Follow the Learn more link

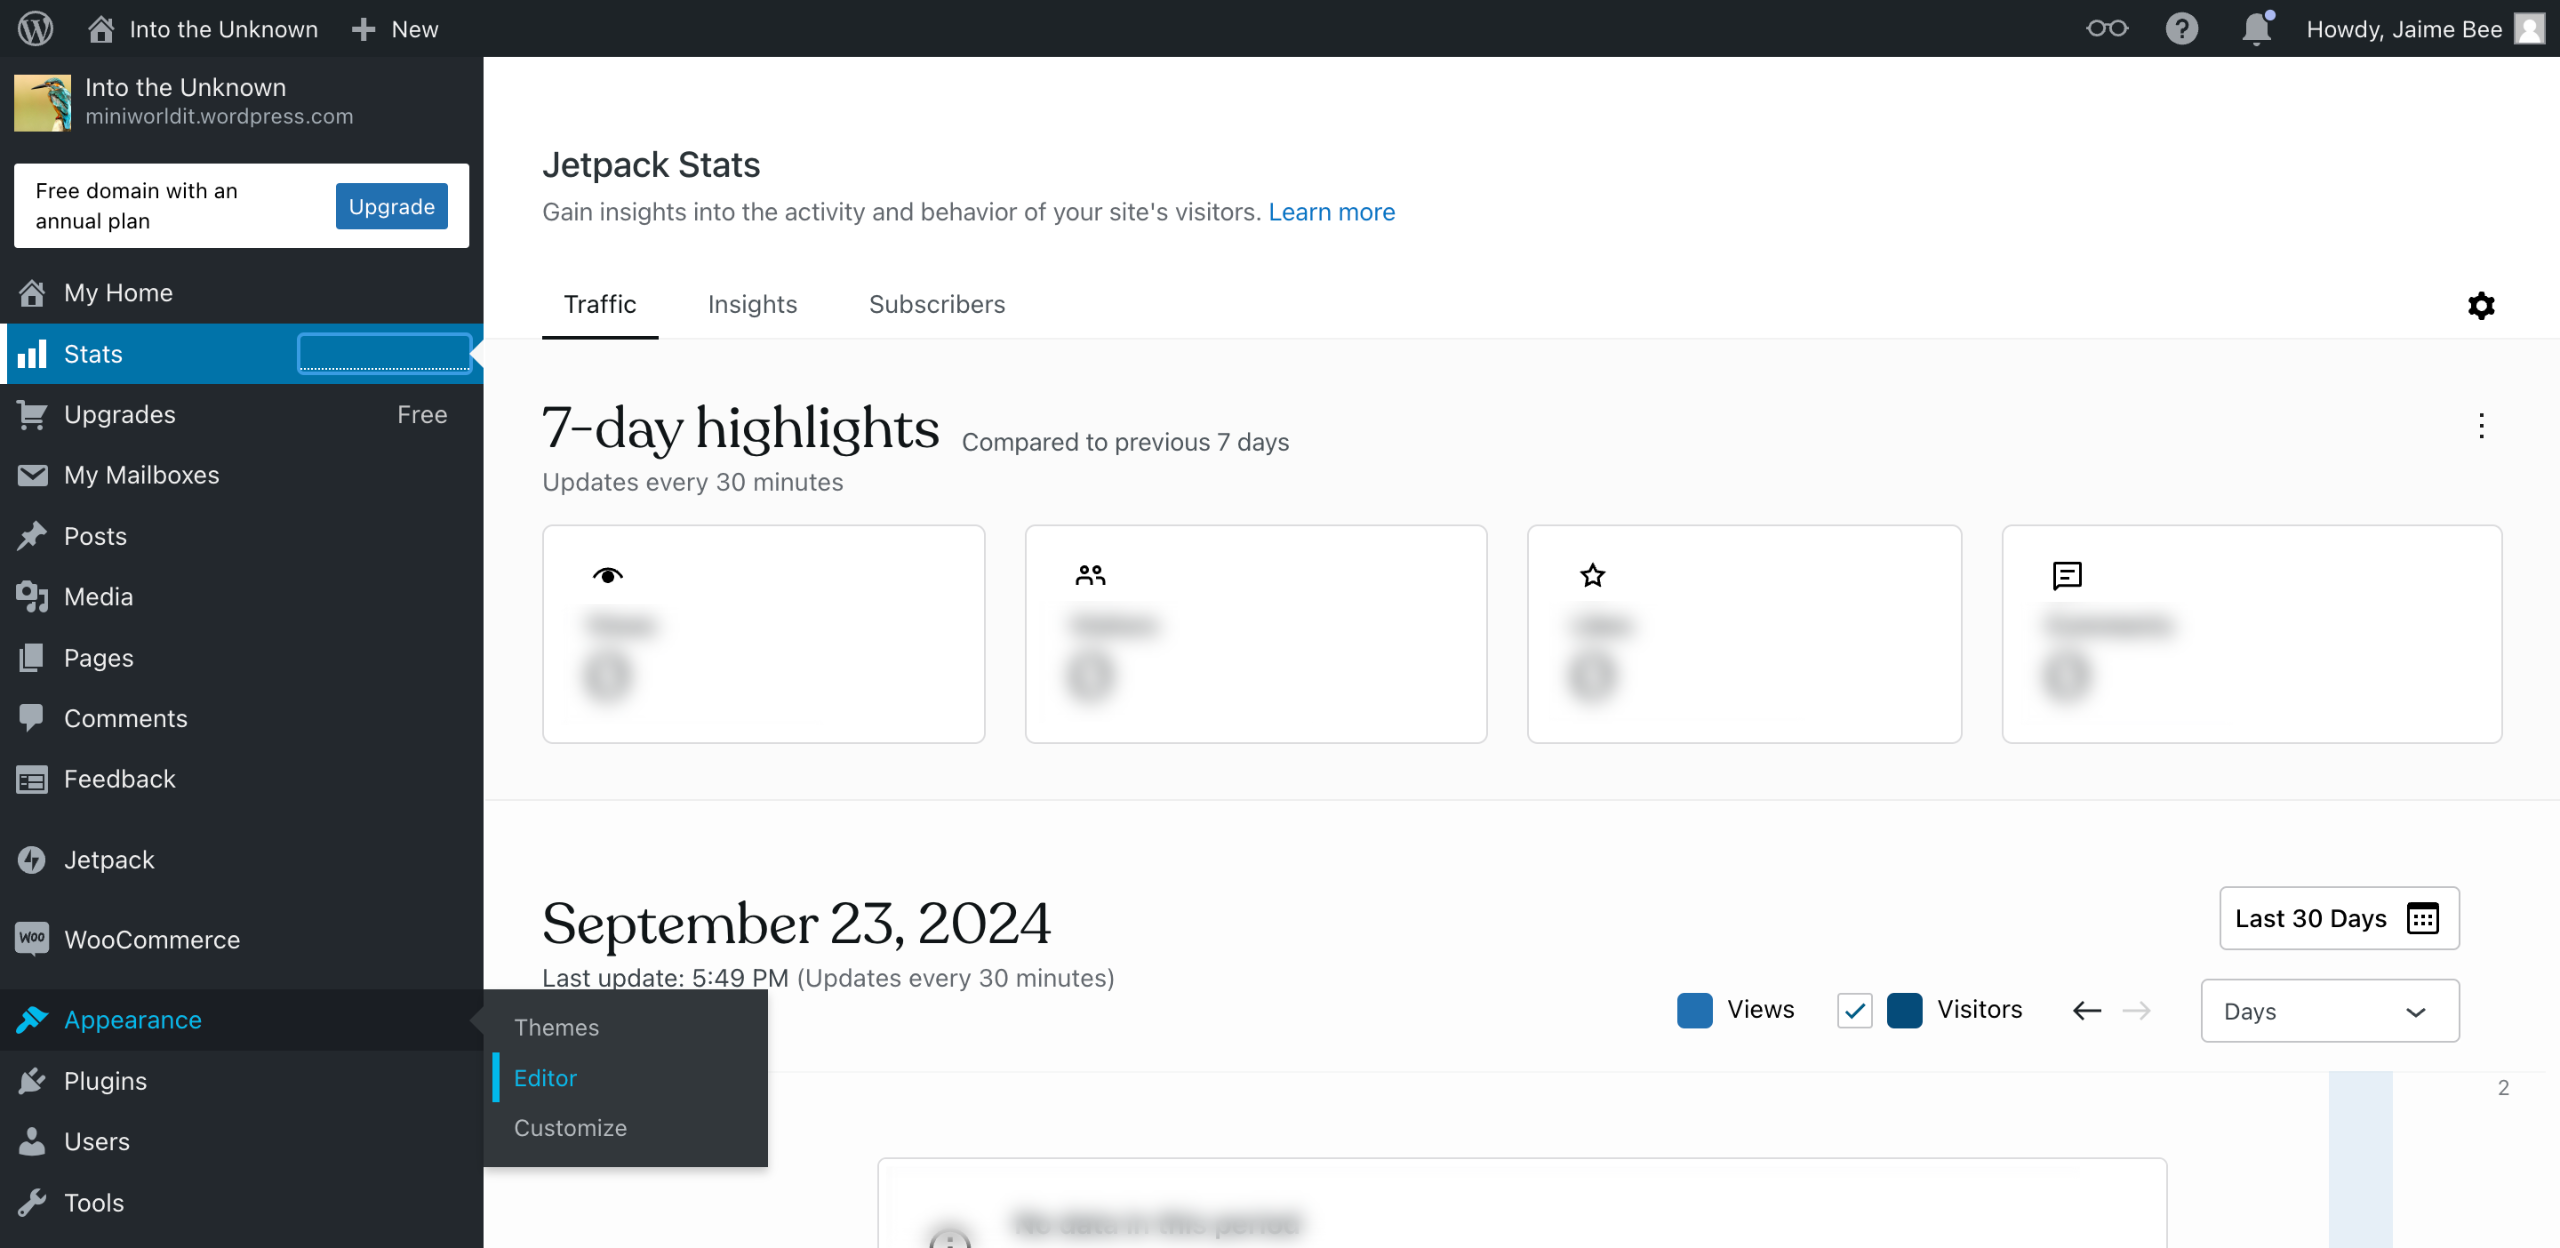pyautogui.click(x=1331, y=212)
